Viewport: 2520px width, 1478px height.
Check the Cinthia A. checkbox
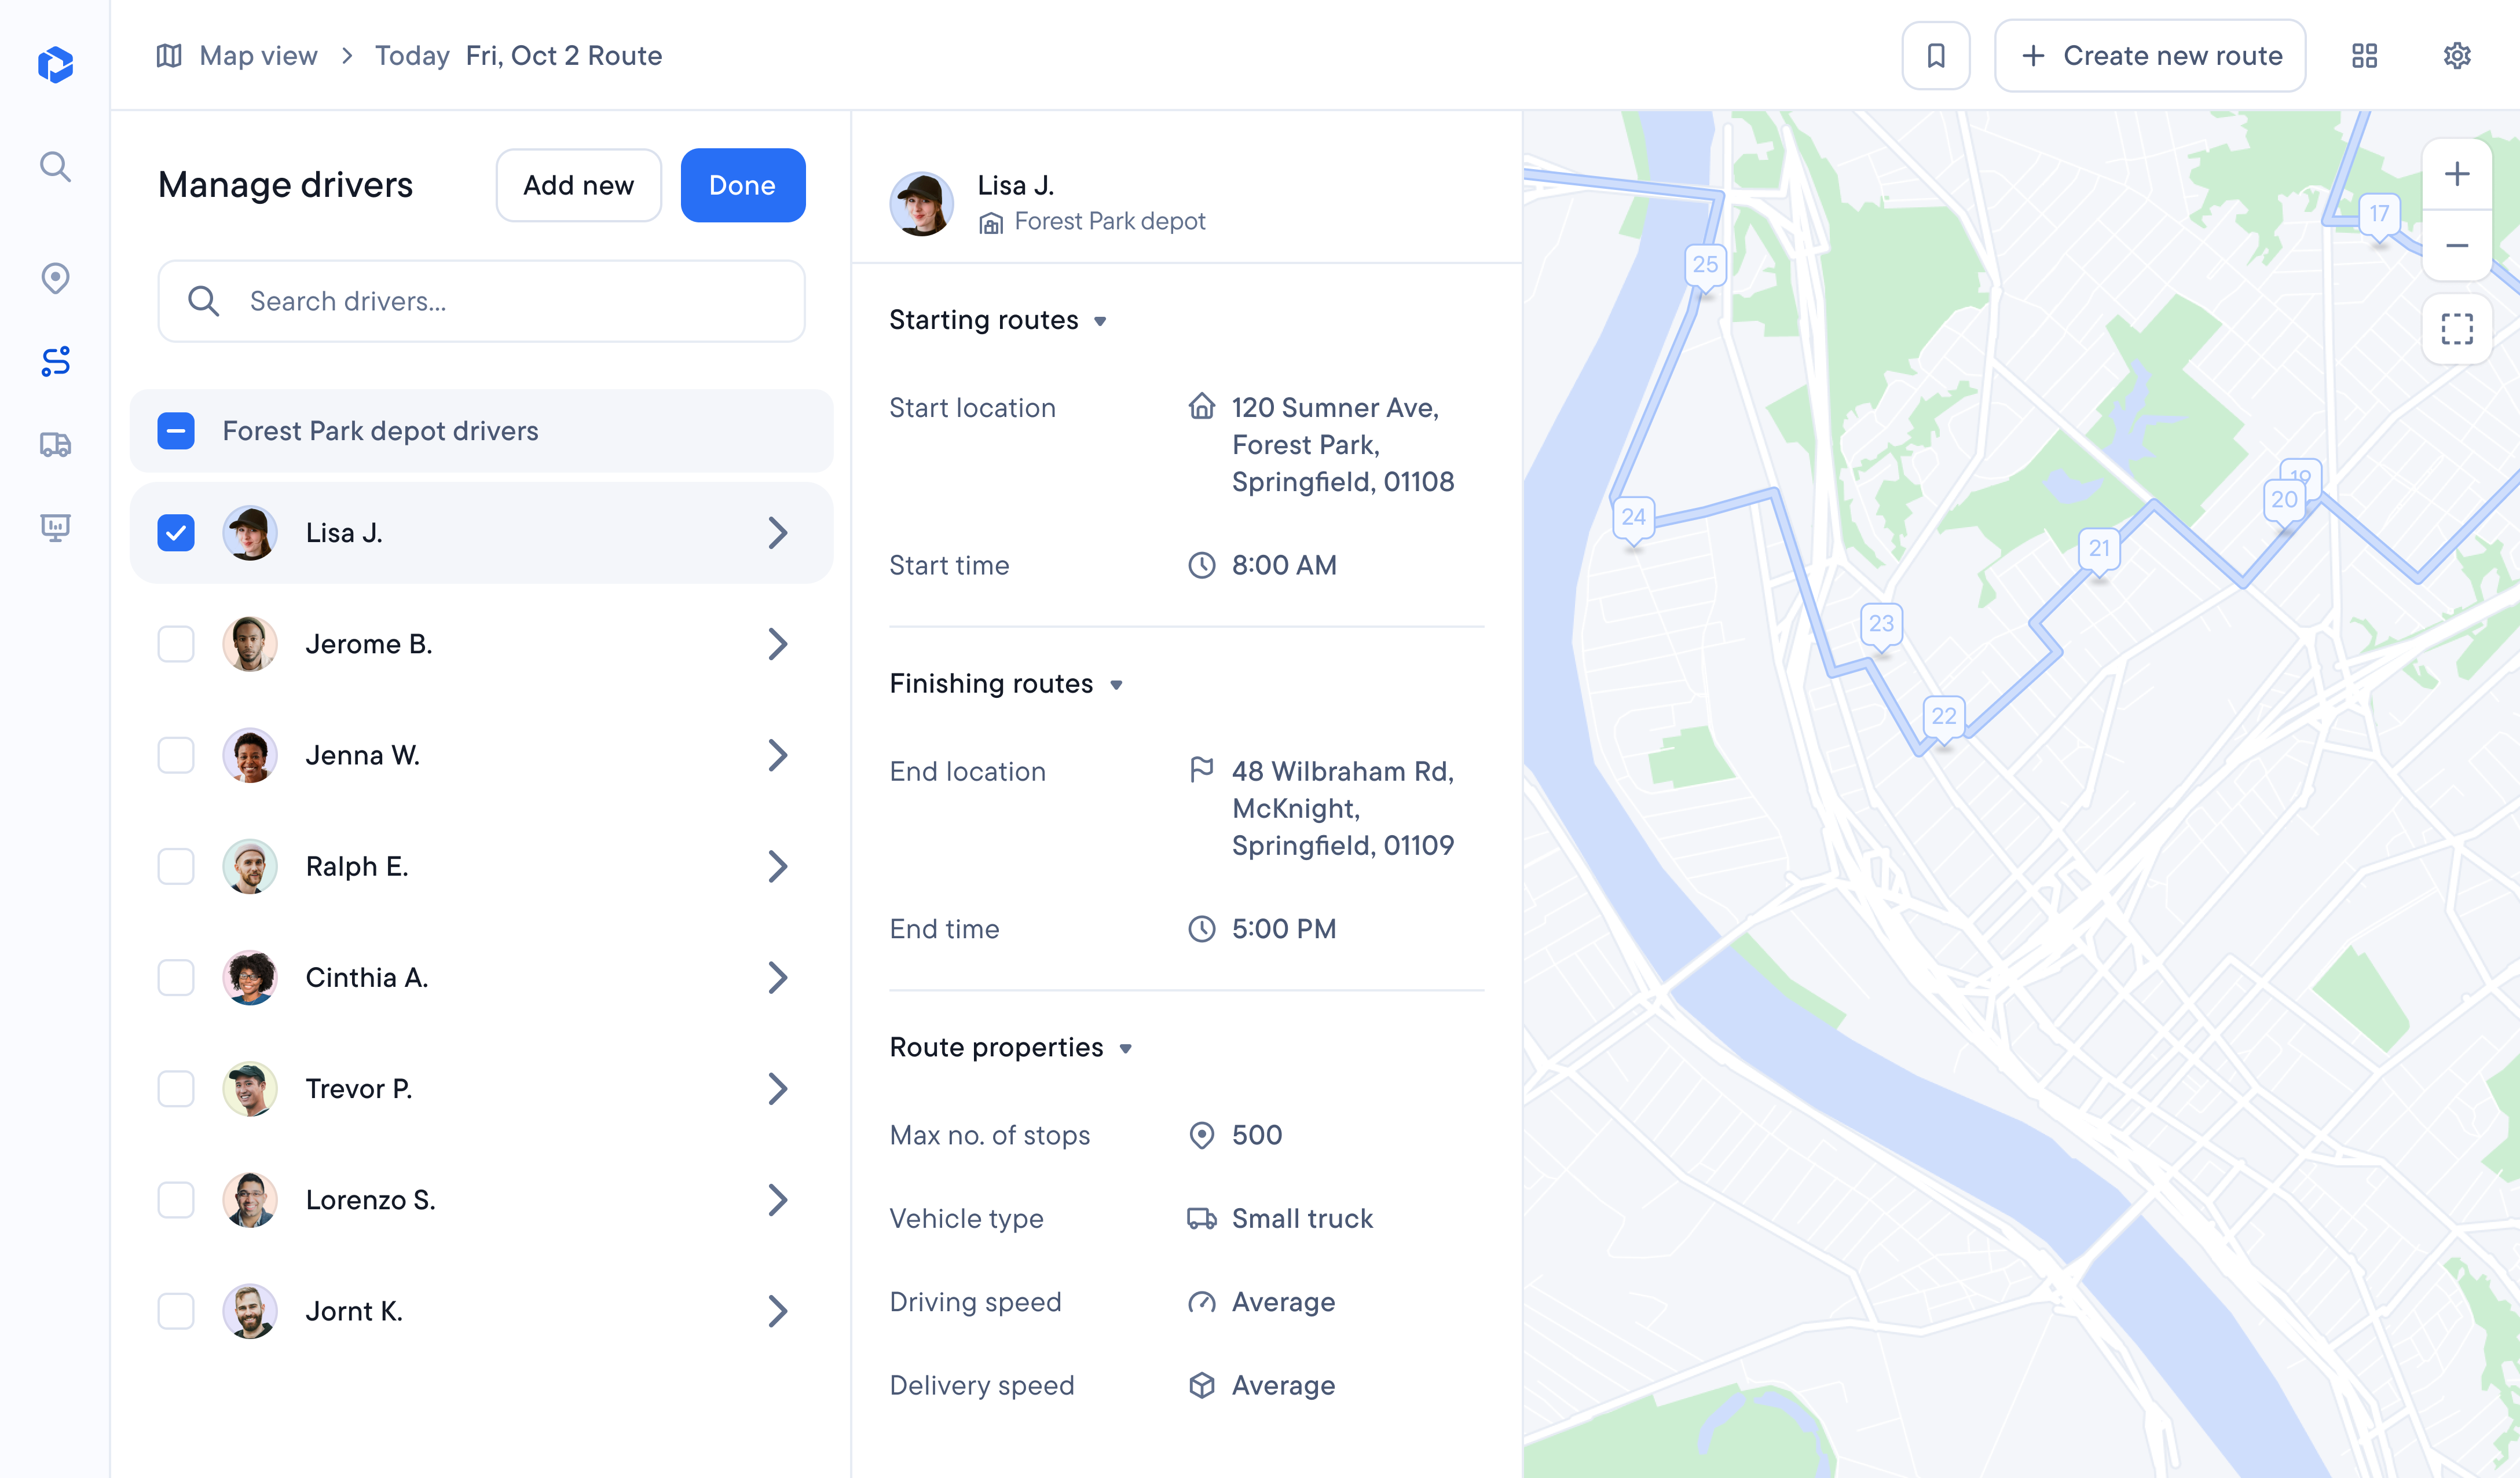176,977
